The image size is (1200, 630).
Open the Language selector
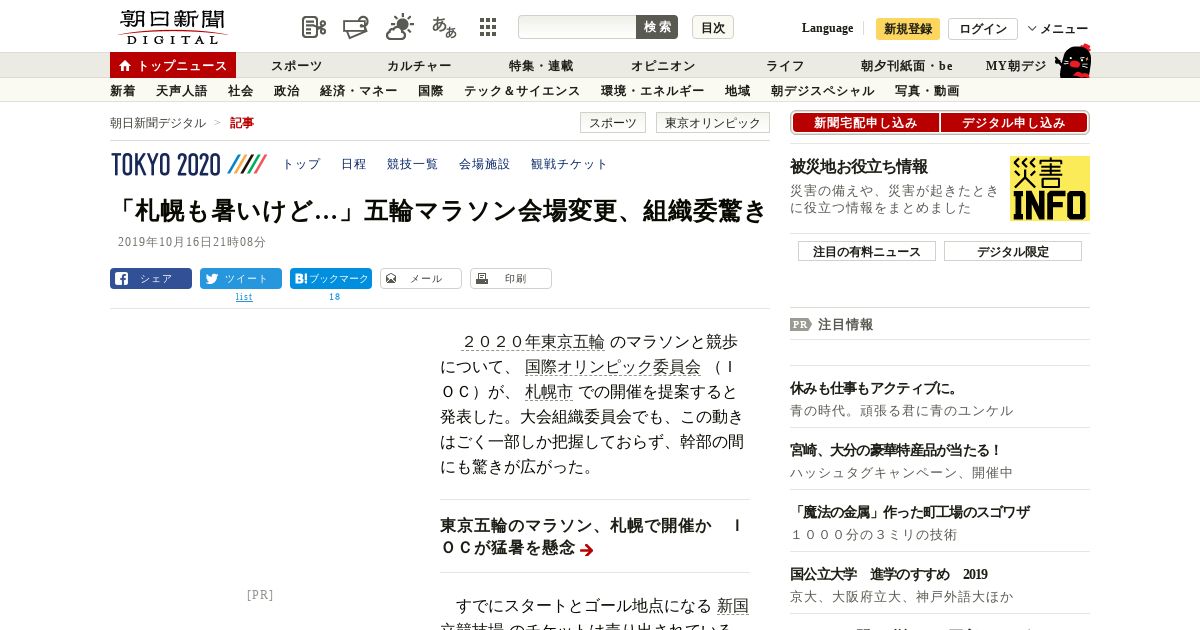(827, 28)
